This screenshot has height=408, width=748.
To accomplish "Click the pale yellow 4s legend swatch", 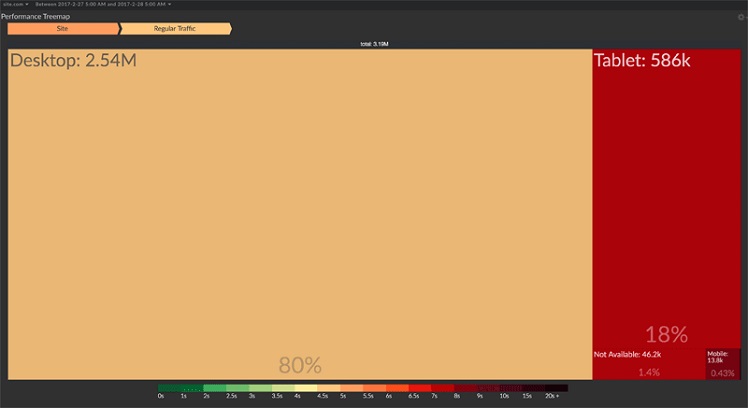I will point(306,388).
